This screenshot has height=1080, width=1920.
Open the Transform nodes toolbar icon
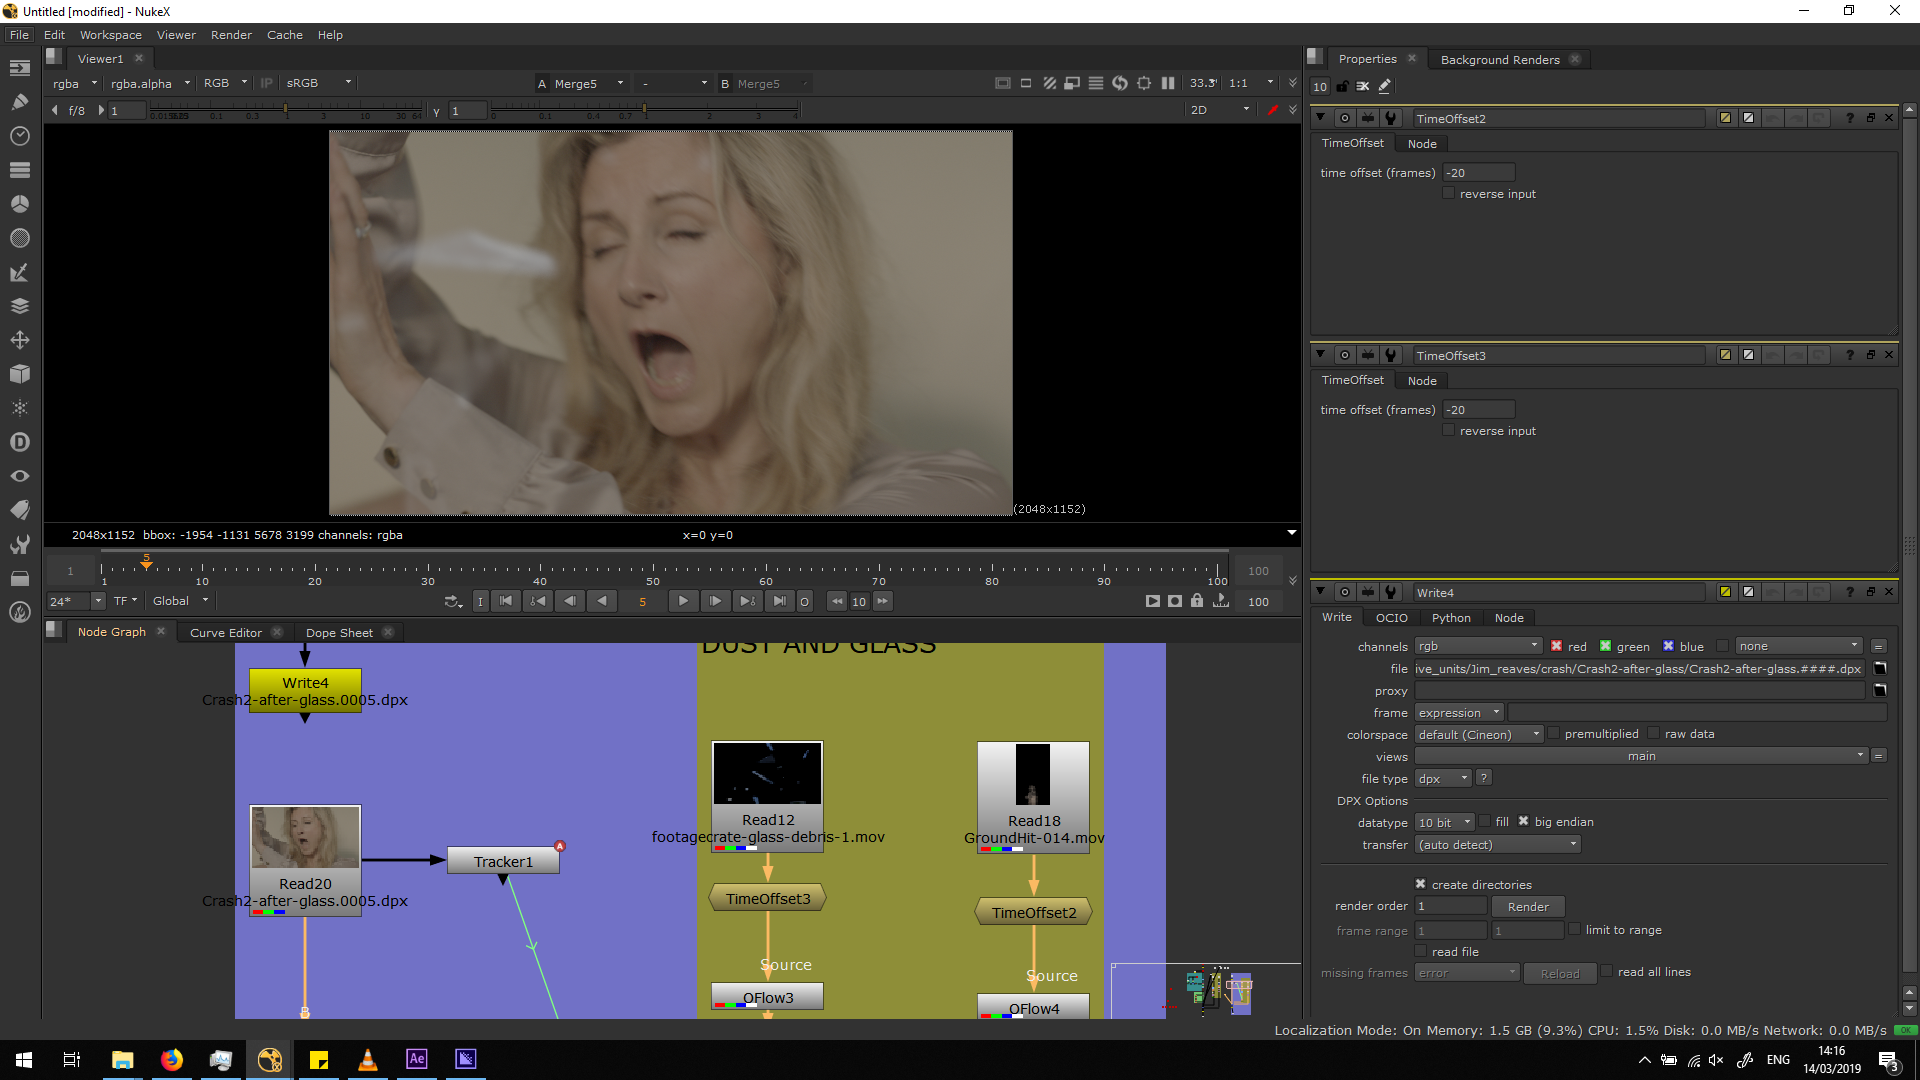19,340
